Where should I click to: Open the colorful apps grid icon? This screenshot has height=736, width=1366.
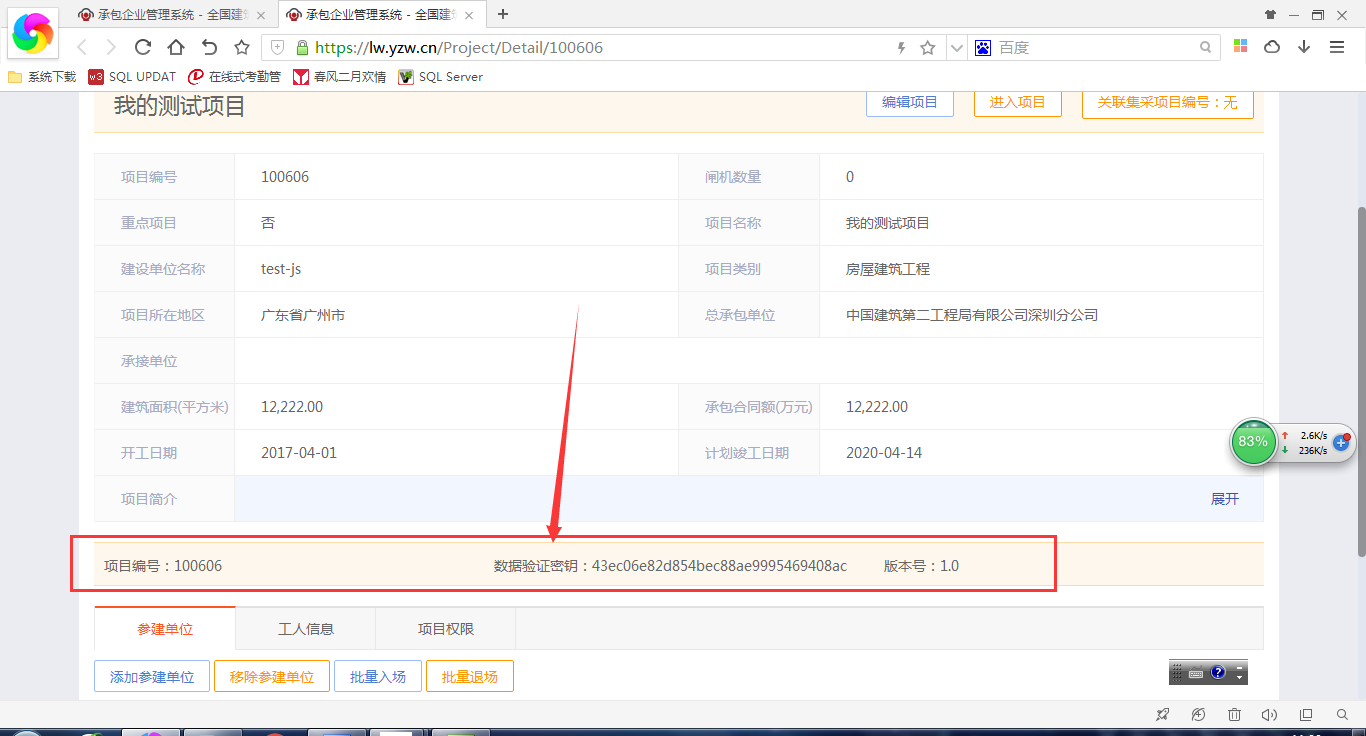(x=1241, y=46)
